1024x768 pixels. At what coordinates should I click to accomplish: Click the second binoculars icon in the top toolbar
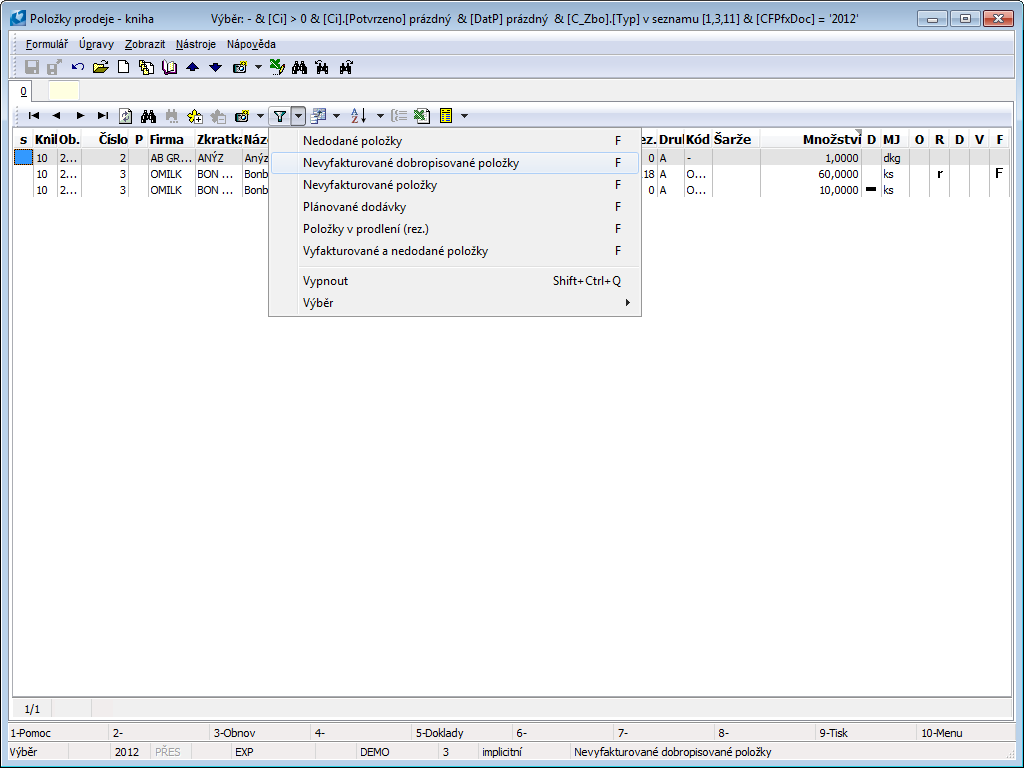[x=323, y=67]
